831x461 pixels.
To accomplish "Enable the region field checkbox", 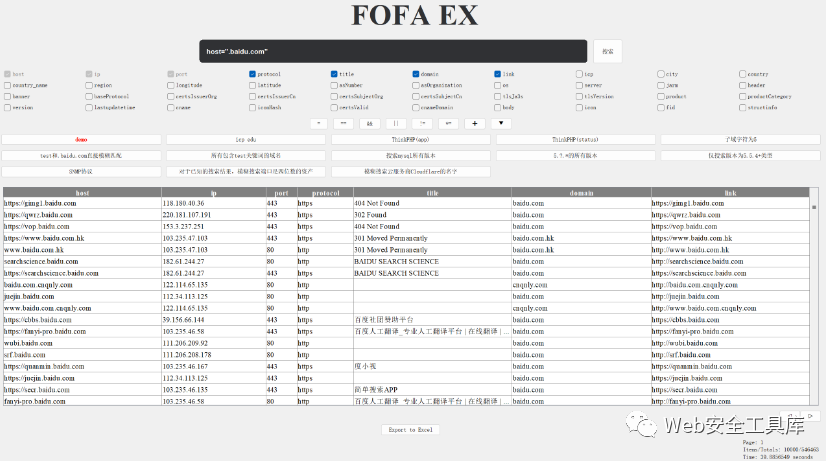I will point(89,85).
